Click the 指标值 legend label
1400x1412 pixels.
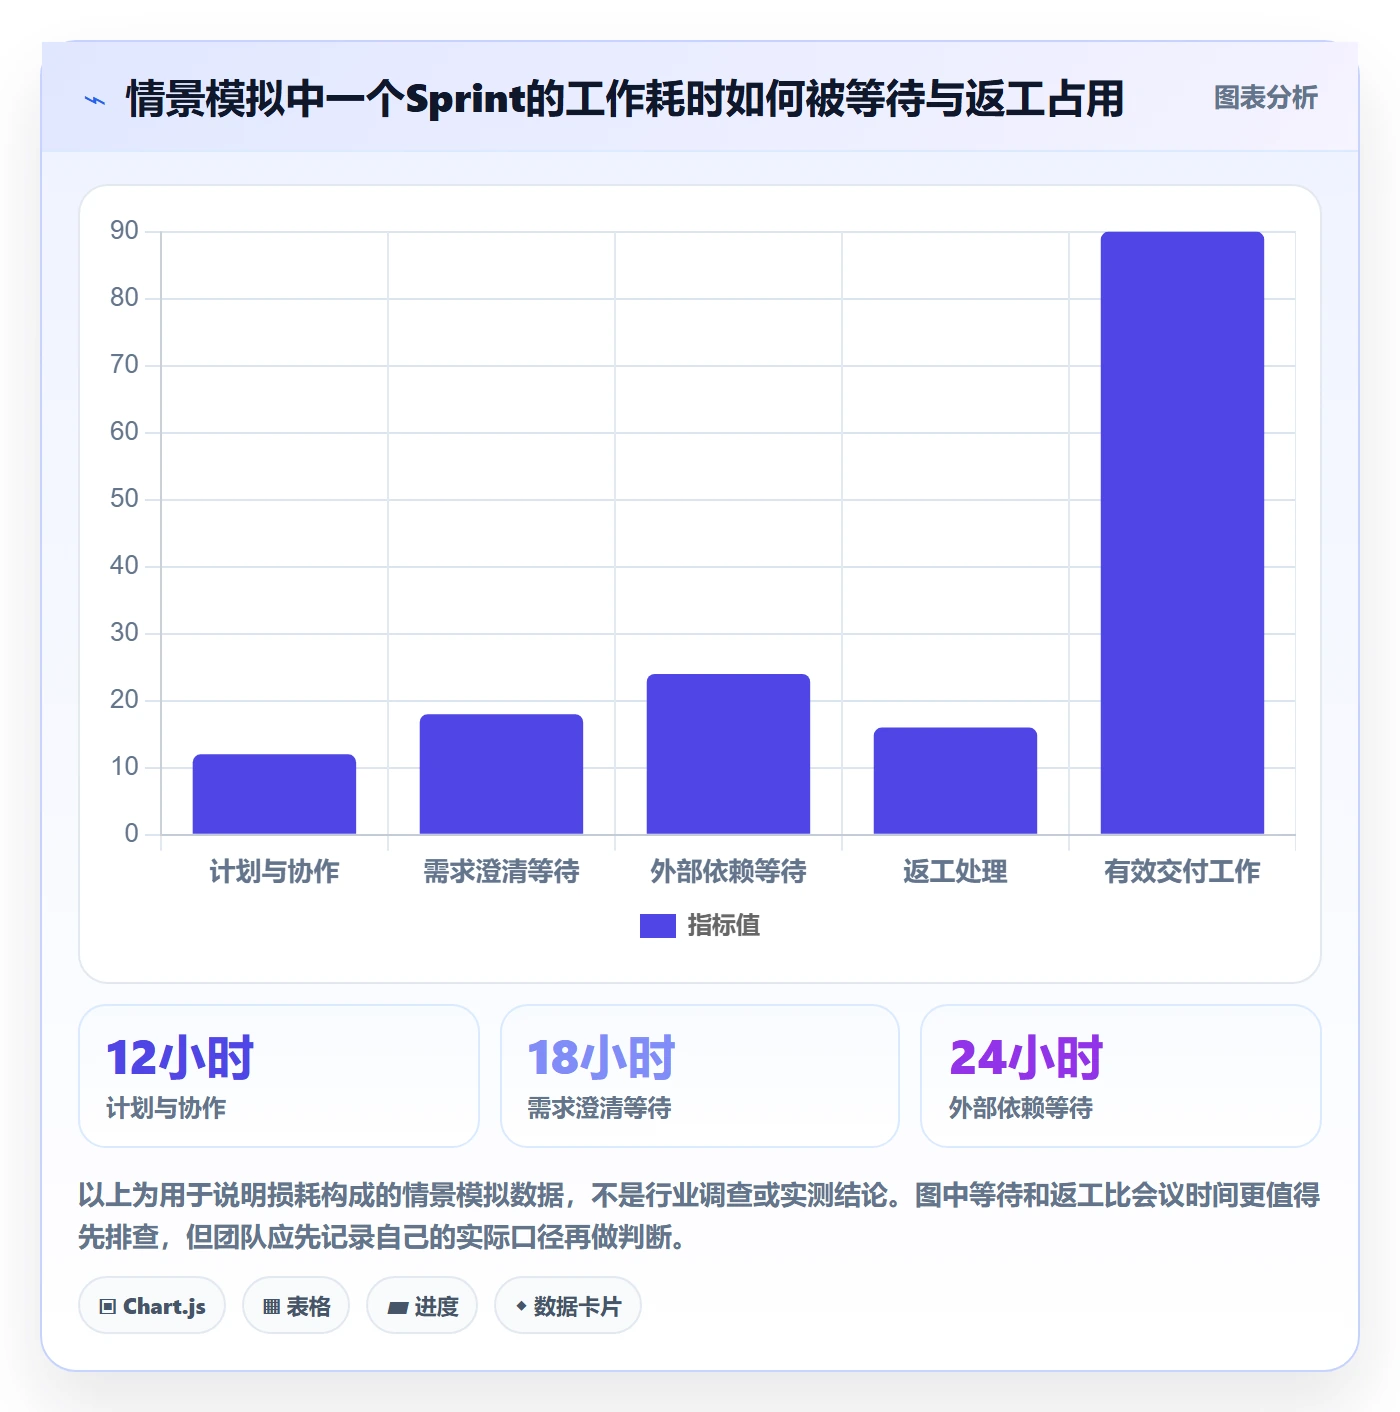724,926
